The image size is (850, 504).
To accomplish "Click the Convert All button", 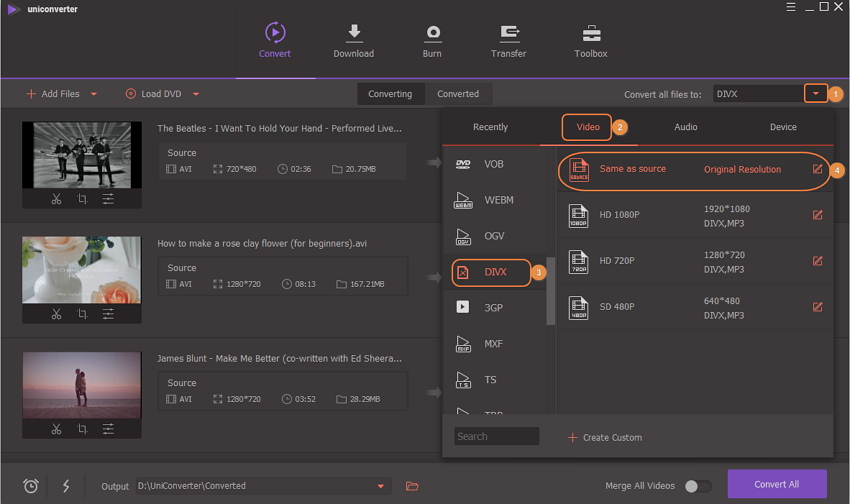I will [x=777, y=484].
